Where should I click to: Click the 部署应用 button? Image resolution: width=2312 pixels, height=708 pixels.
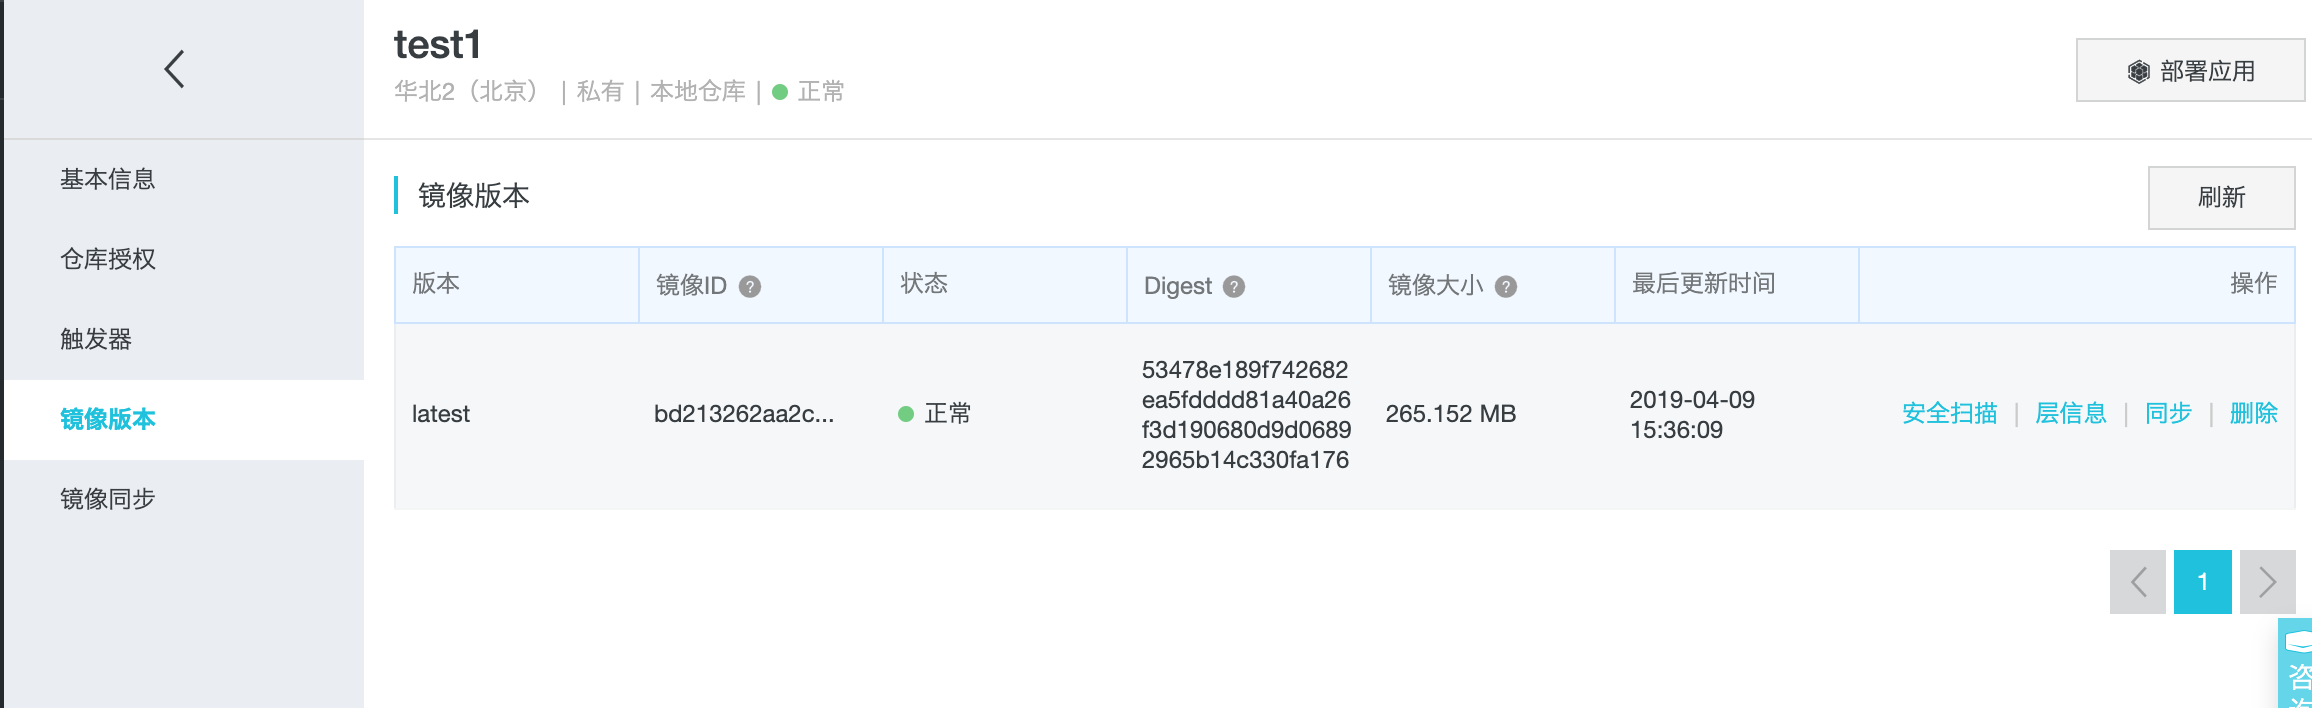tap(2190, 71)
